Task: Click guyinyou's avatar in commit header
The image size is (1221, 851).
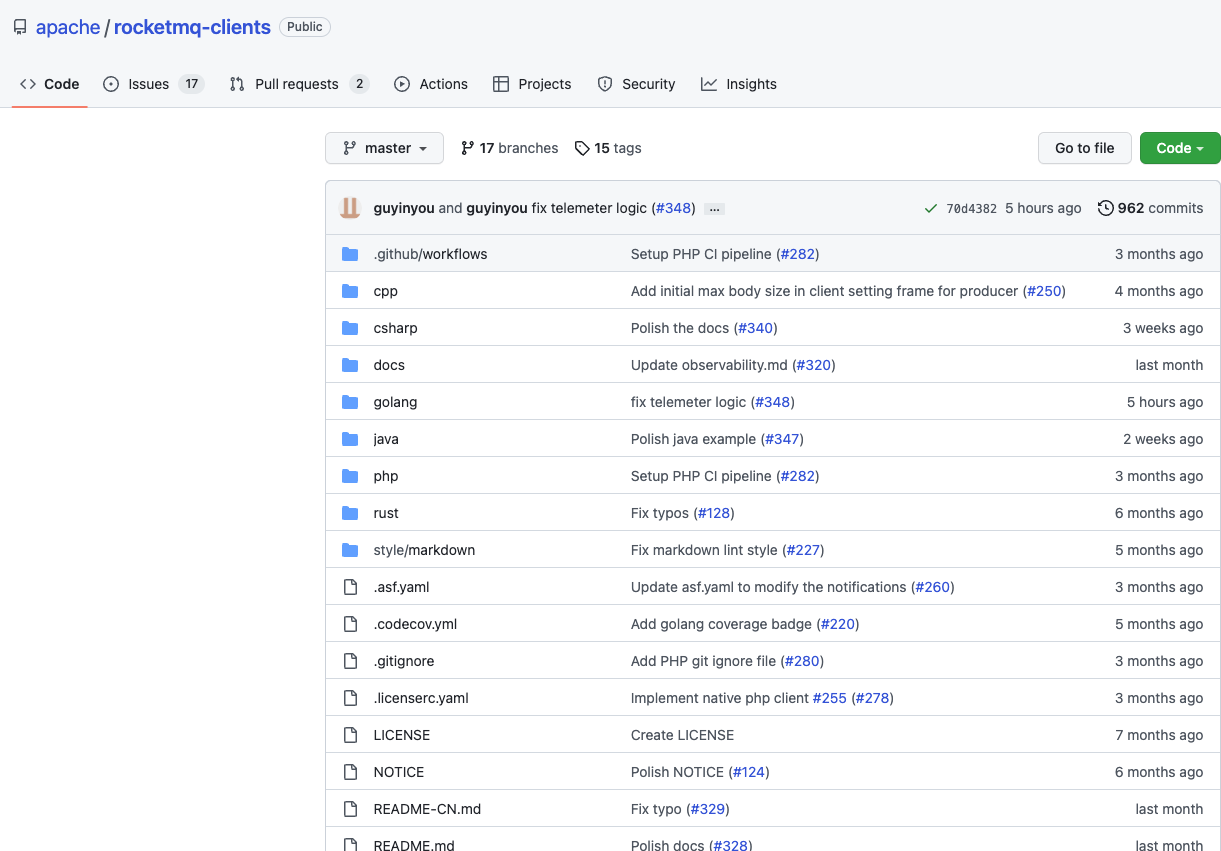Action: (x=349, y=208)
